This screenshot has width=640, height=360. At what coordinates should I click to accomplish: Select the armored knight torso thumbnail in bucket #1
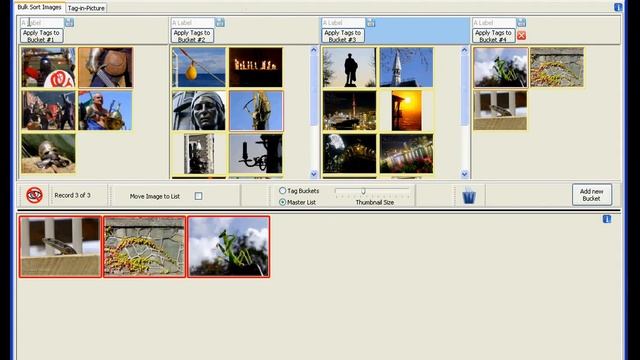(x=105, y=67)
